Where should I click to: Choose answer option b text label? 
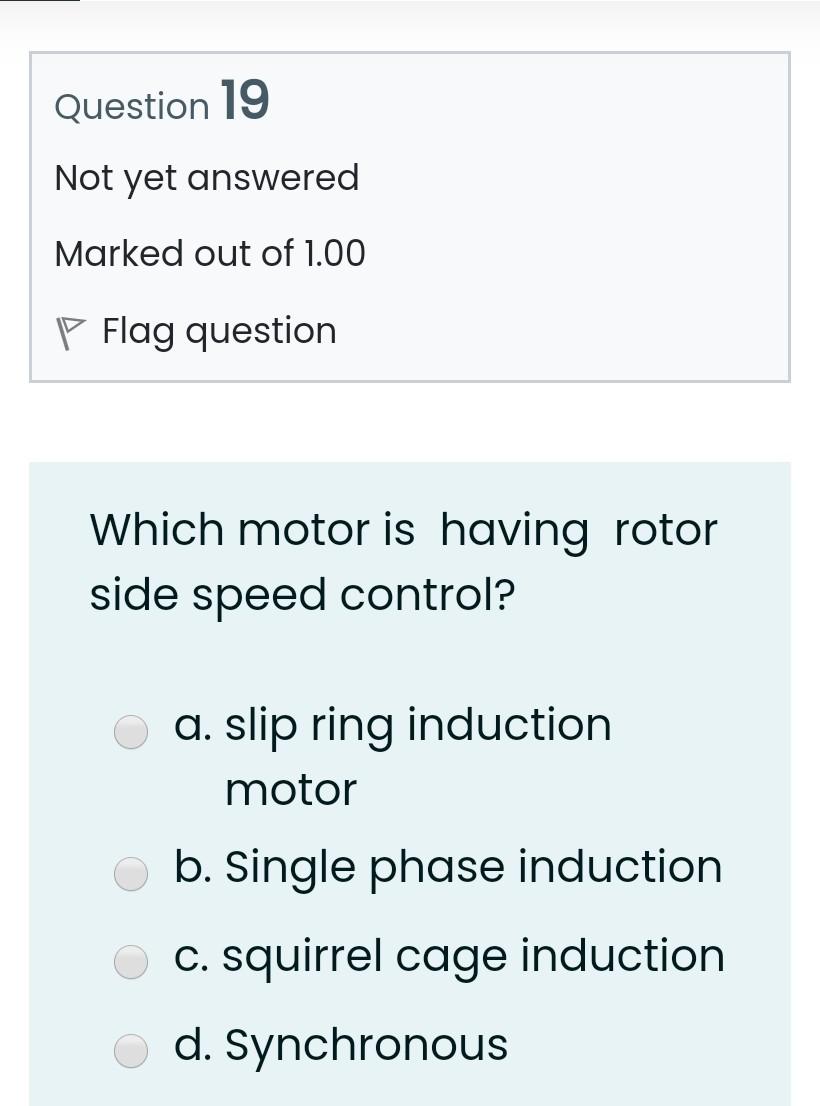point(449,866)
